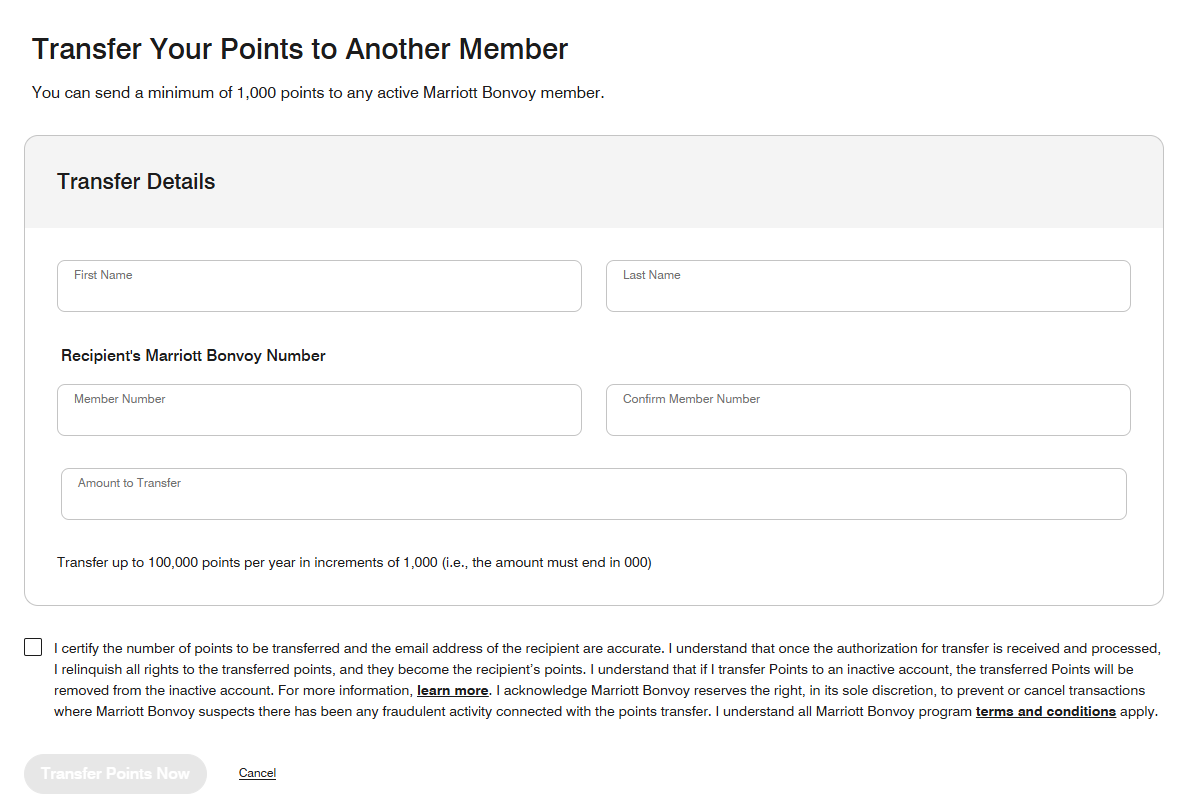Click the Amount to Transfer field

[x=594, y=493]
